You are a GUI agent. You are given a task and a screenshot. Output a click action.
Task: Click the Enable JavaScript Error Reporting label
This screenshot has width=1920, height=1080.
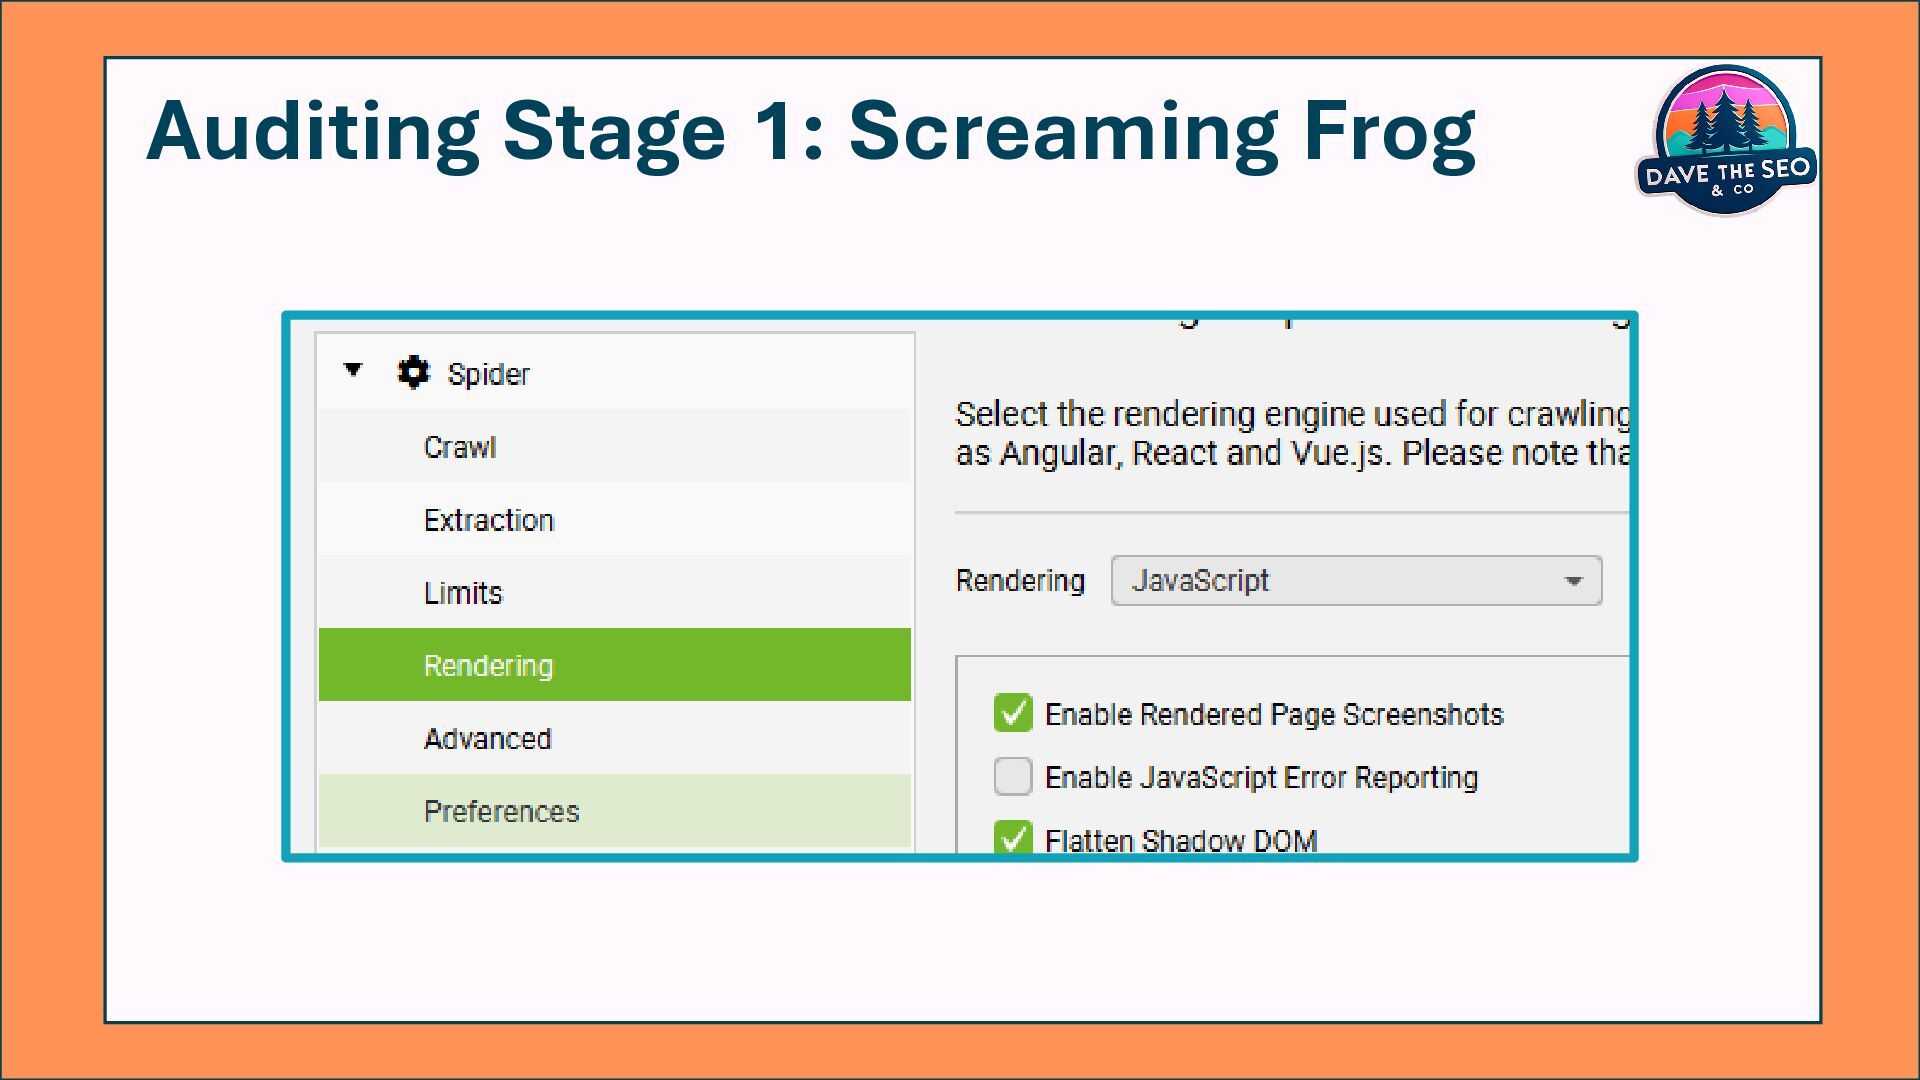click(1261, 778)
